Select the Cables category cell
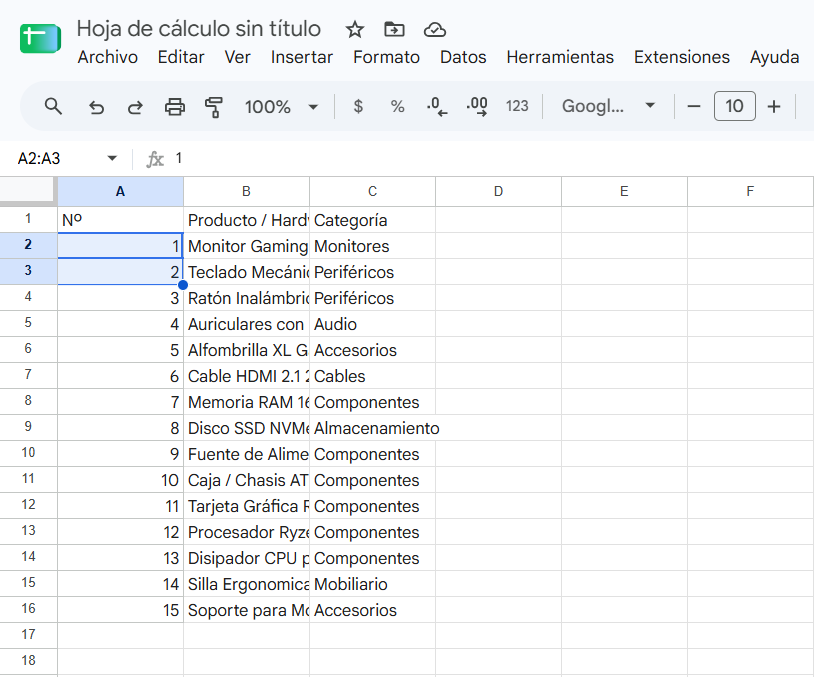The width and height of the screenshot is (814, 677). coord(372,376)
